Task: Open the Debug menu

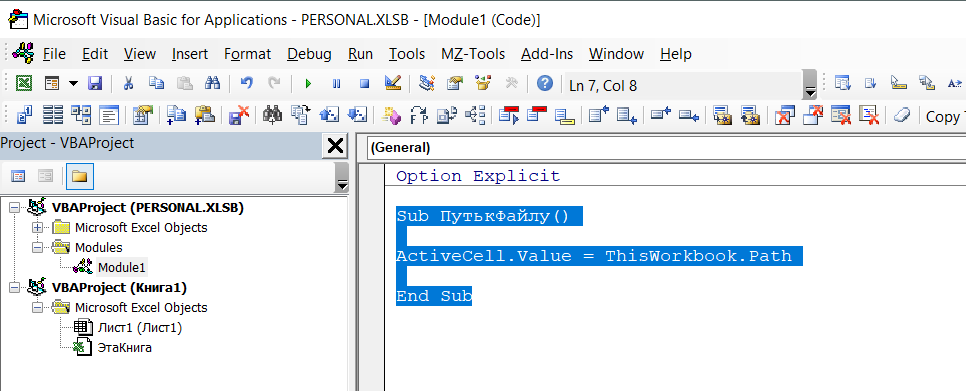Action: [309, 54]
